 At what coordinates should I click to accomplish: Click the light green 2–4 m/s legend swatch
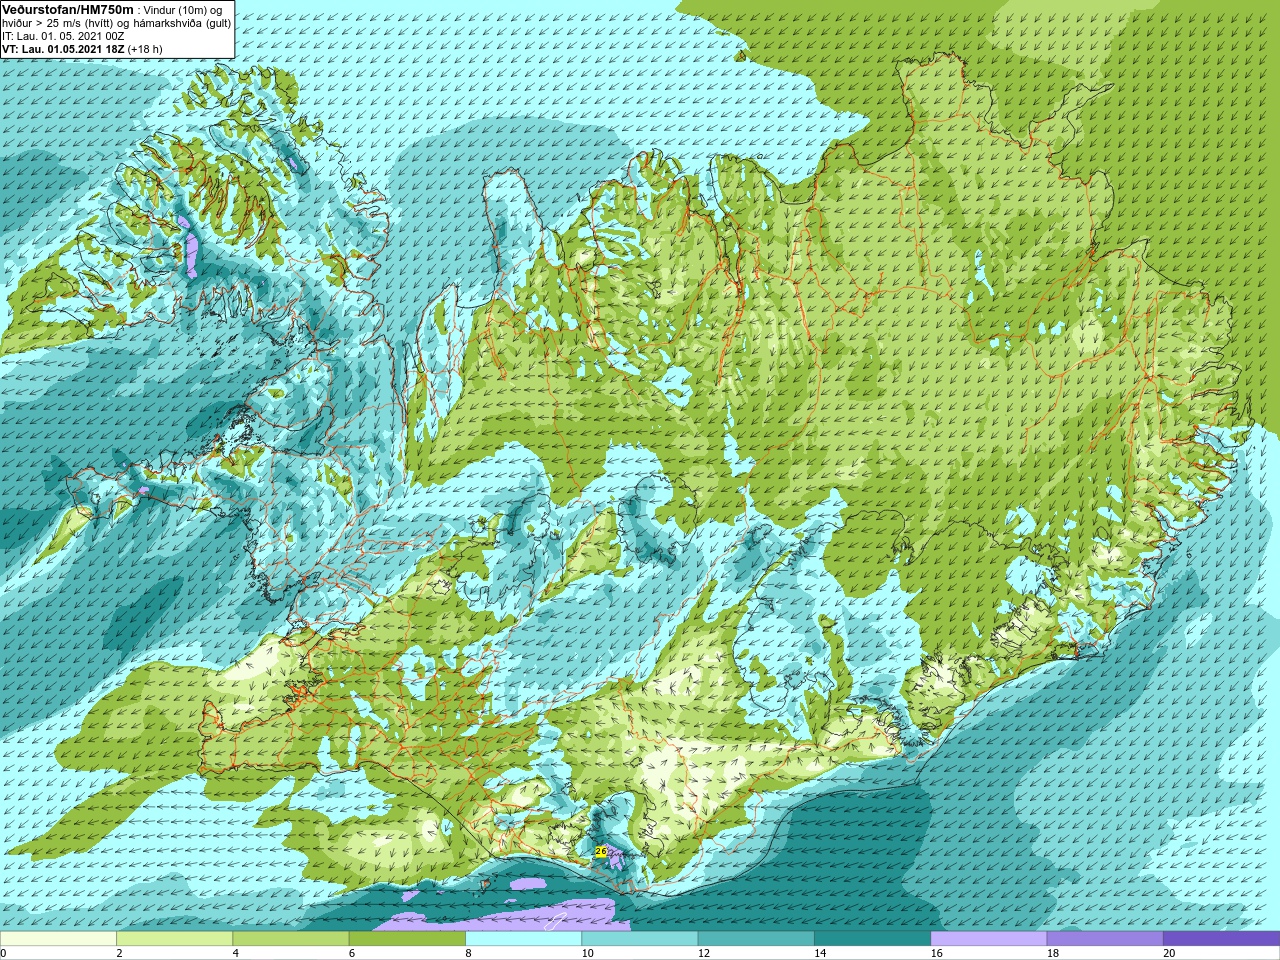174,939
